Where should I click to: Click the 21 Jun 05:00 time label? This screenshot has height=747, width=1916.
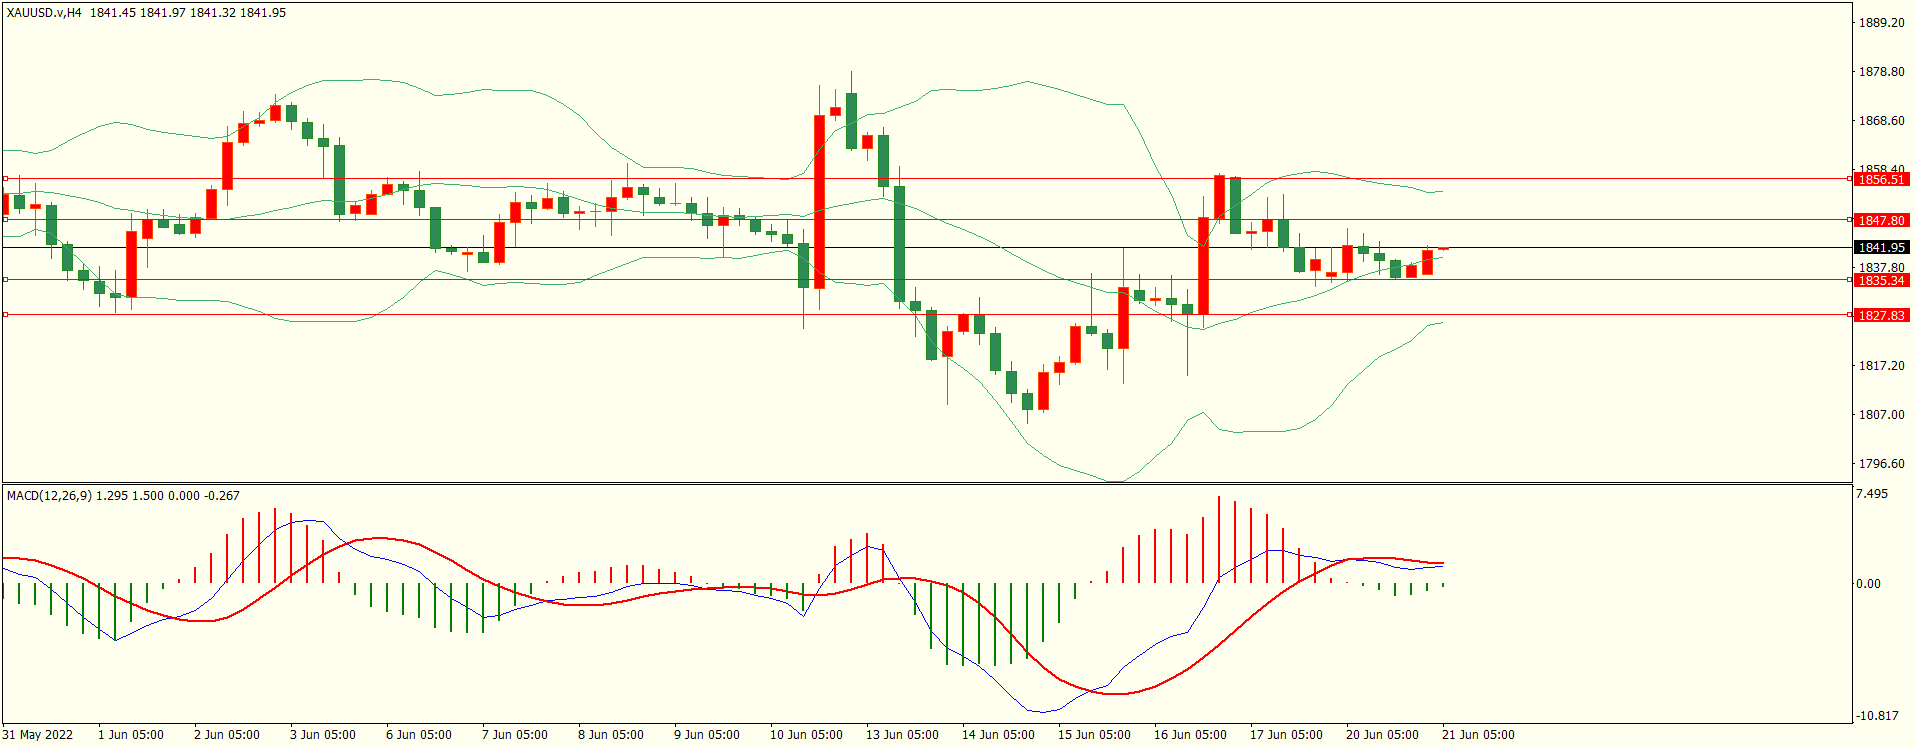click(x=1478, y=735)
